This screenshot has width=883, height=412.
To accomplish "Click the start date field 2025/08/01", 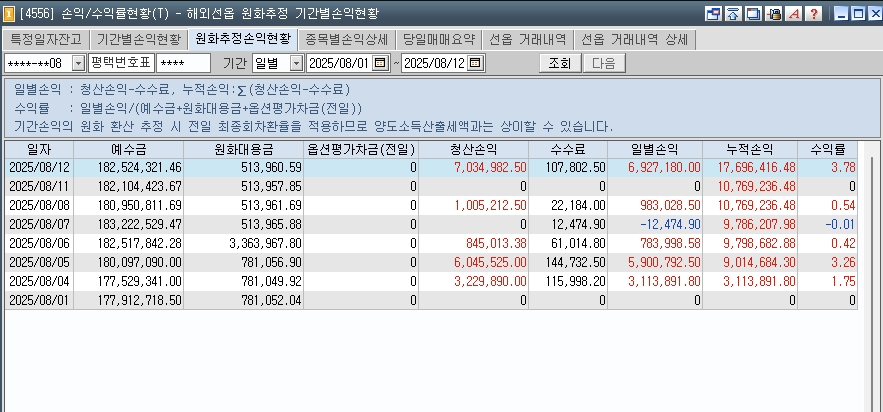I will [x=339, y=63].
